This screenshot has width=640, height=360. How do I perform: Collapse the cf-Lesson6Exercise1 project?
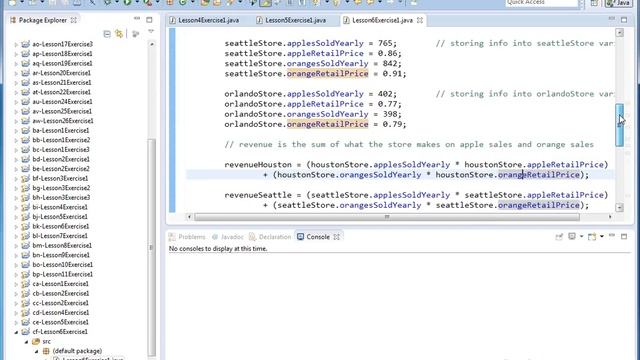tap(16, 332)
